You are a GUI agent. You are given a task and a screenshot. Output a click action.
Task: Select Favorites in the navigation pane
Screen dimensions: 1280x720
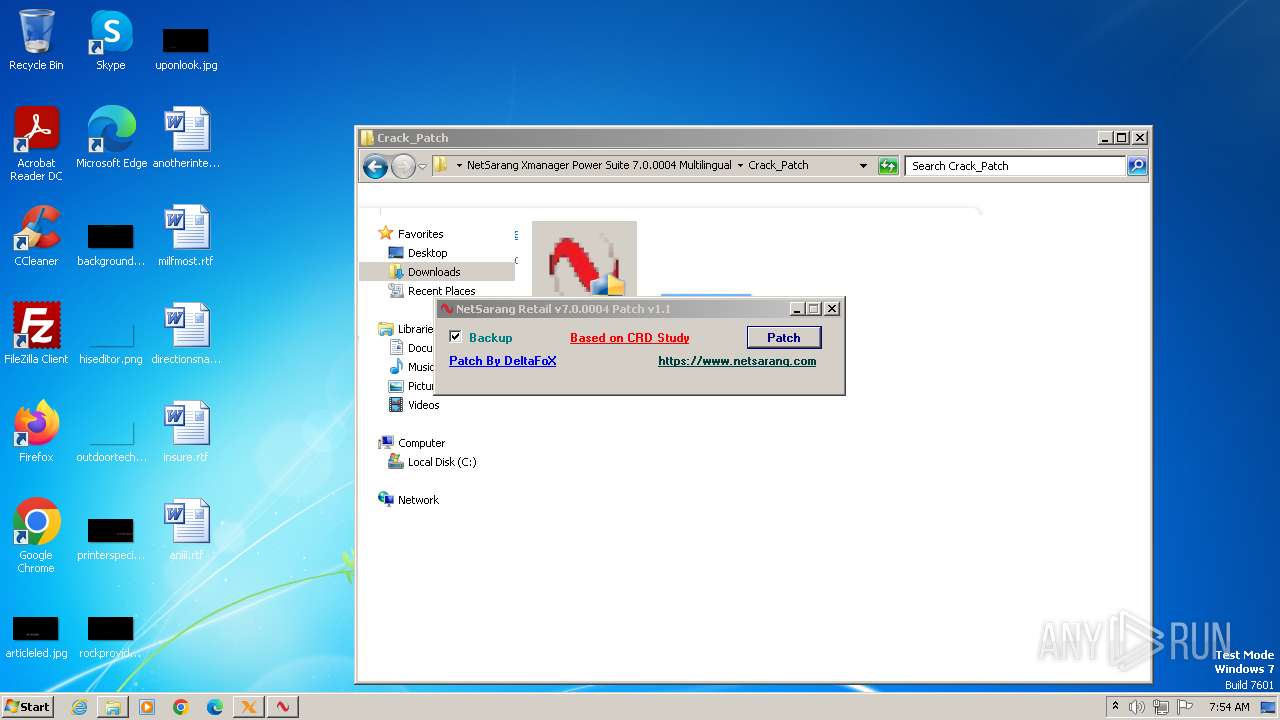(x=420, y=234)
